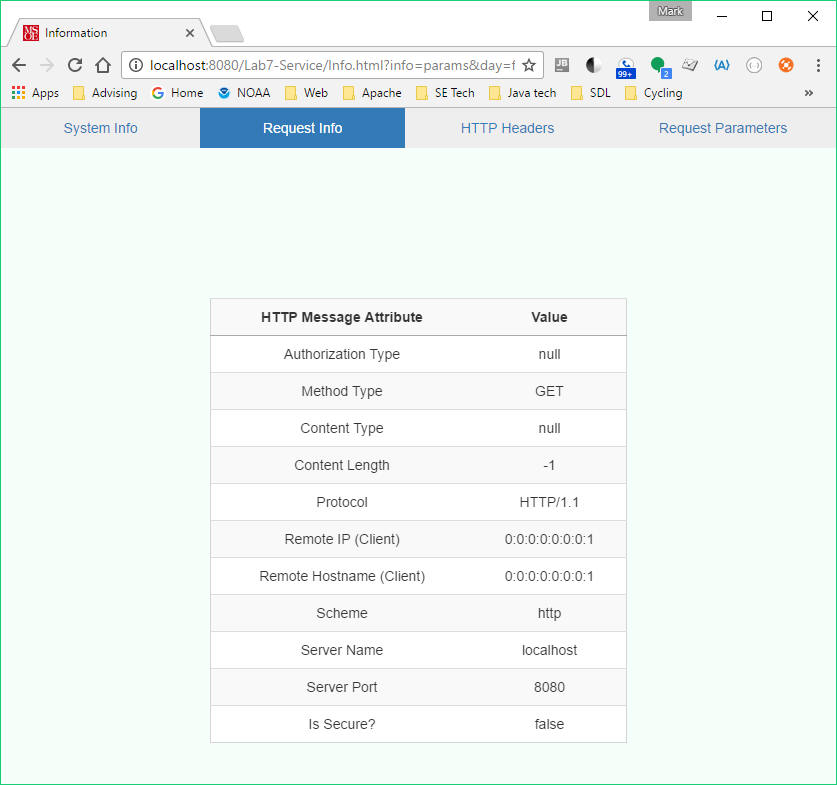Click inside the address bar URL field
837x785 pixels.
click(x=330, y=64)
